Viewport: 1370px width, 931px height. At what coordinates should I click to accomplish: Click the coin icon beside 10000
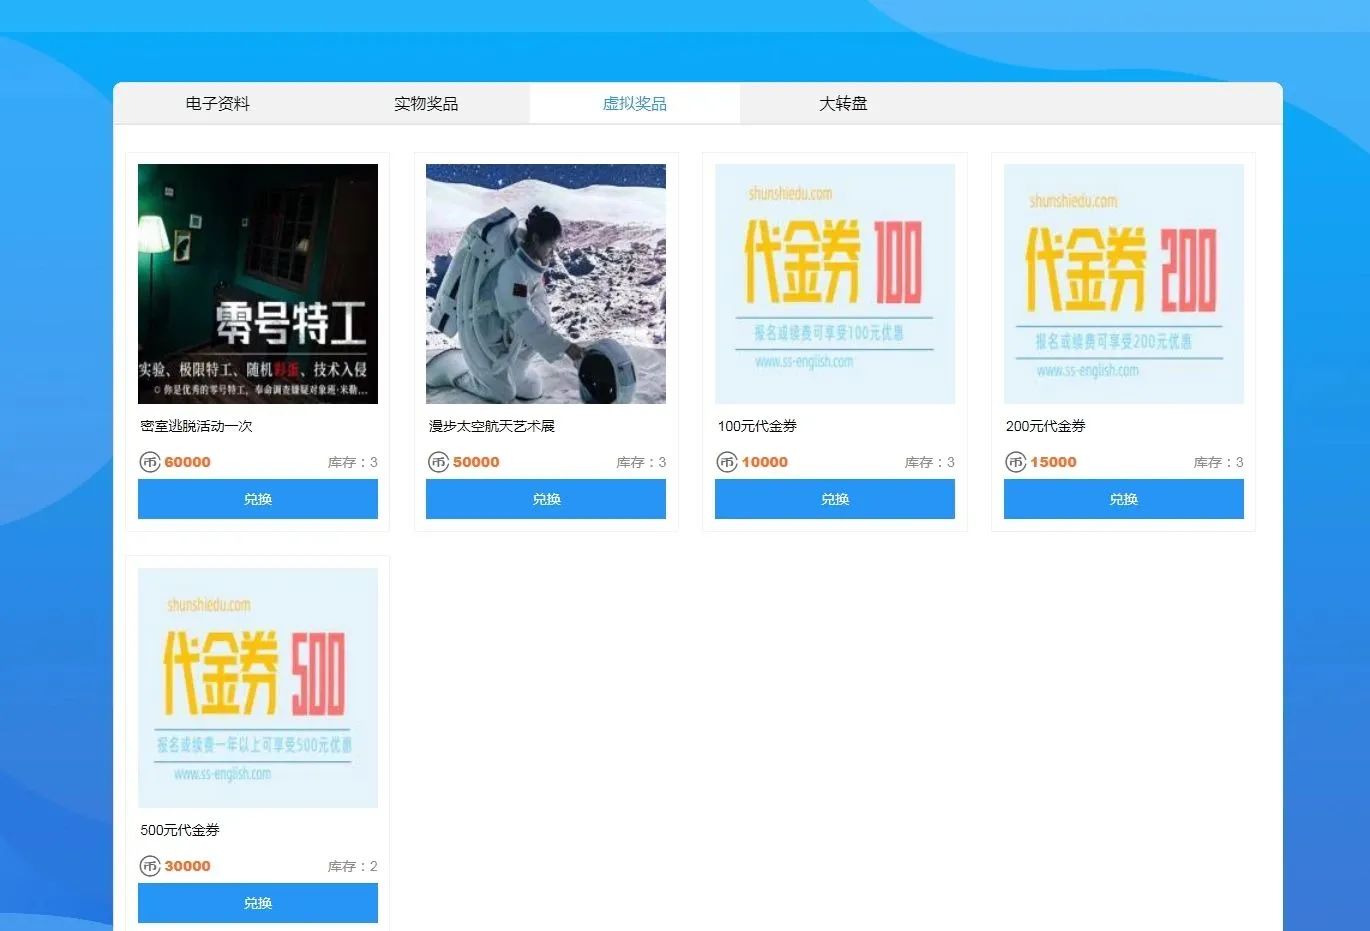click(727, 462)
